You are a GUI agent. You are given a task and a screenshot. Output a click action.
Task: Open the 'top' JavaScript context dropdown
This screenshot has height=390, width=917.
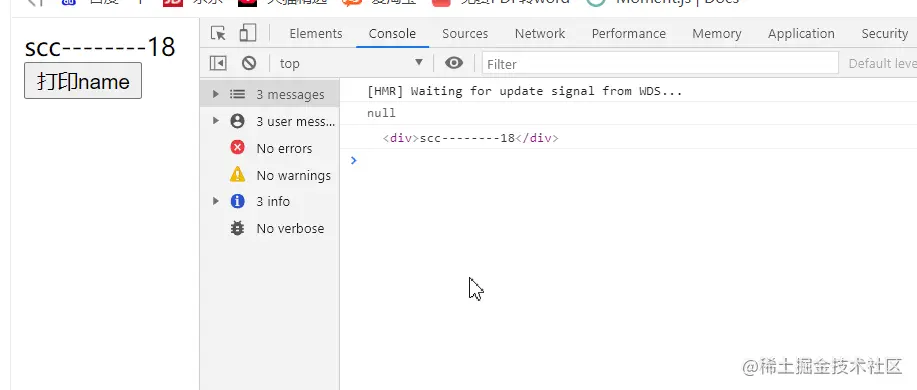pos(351,63)
